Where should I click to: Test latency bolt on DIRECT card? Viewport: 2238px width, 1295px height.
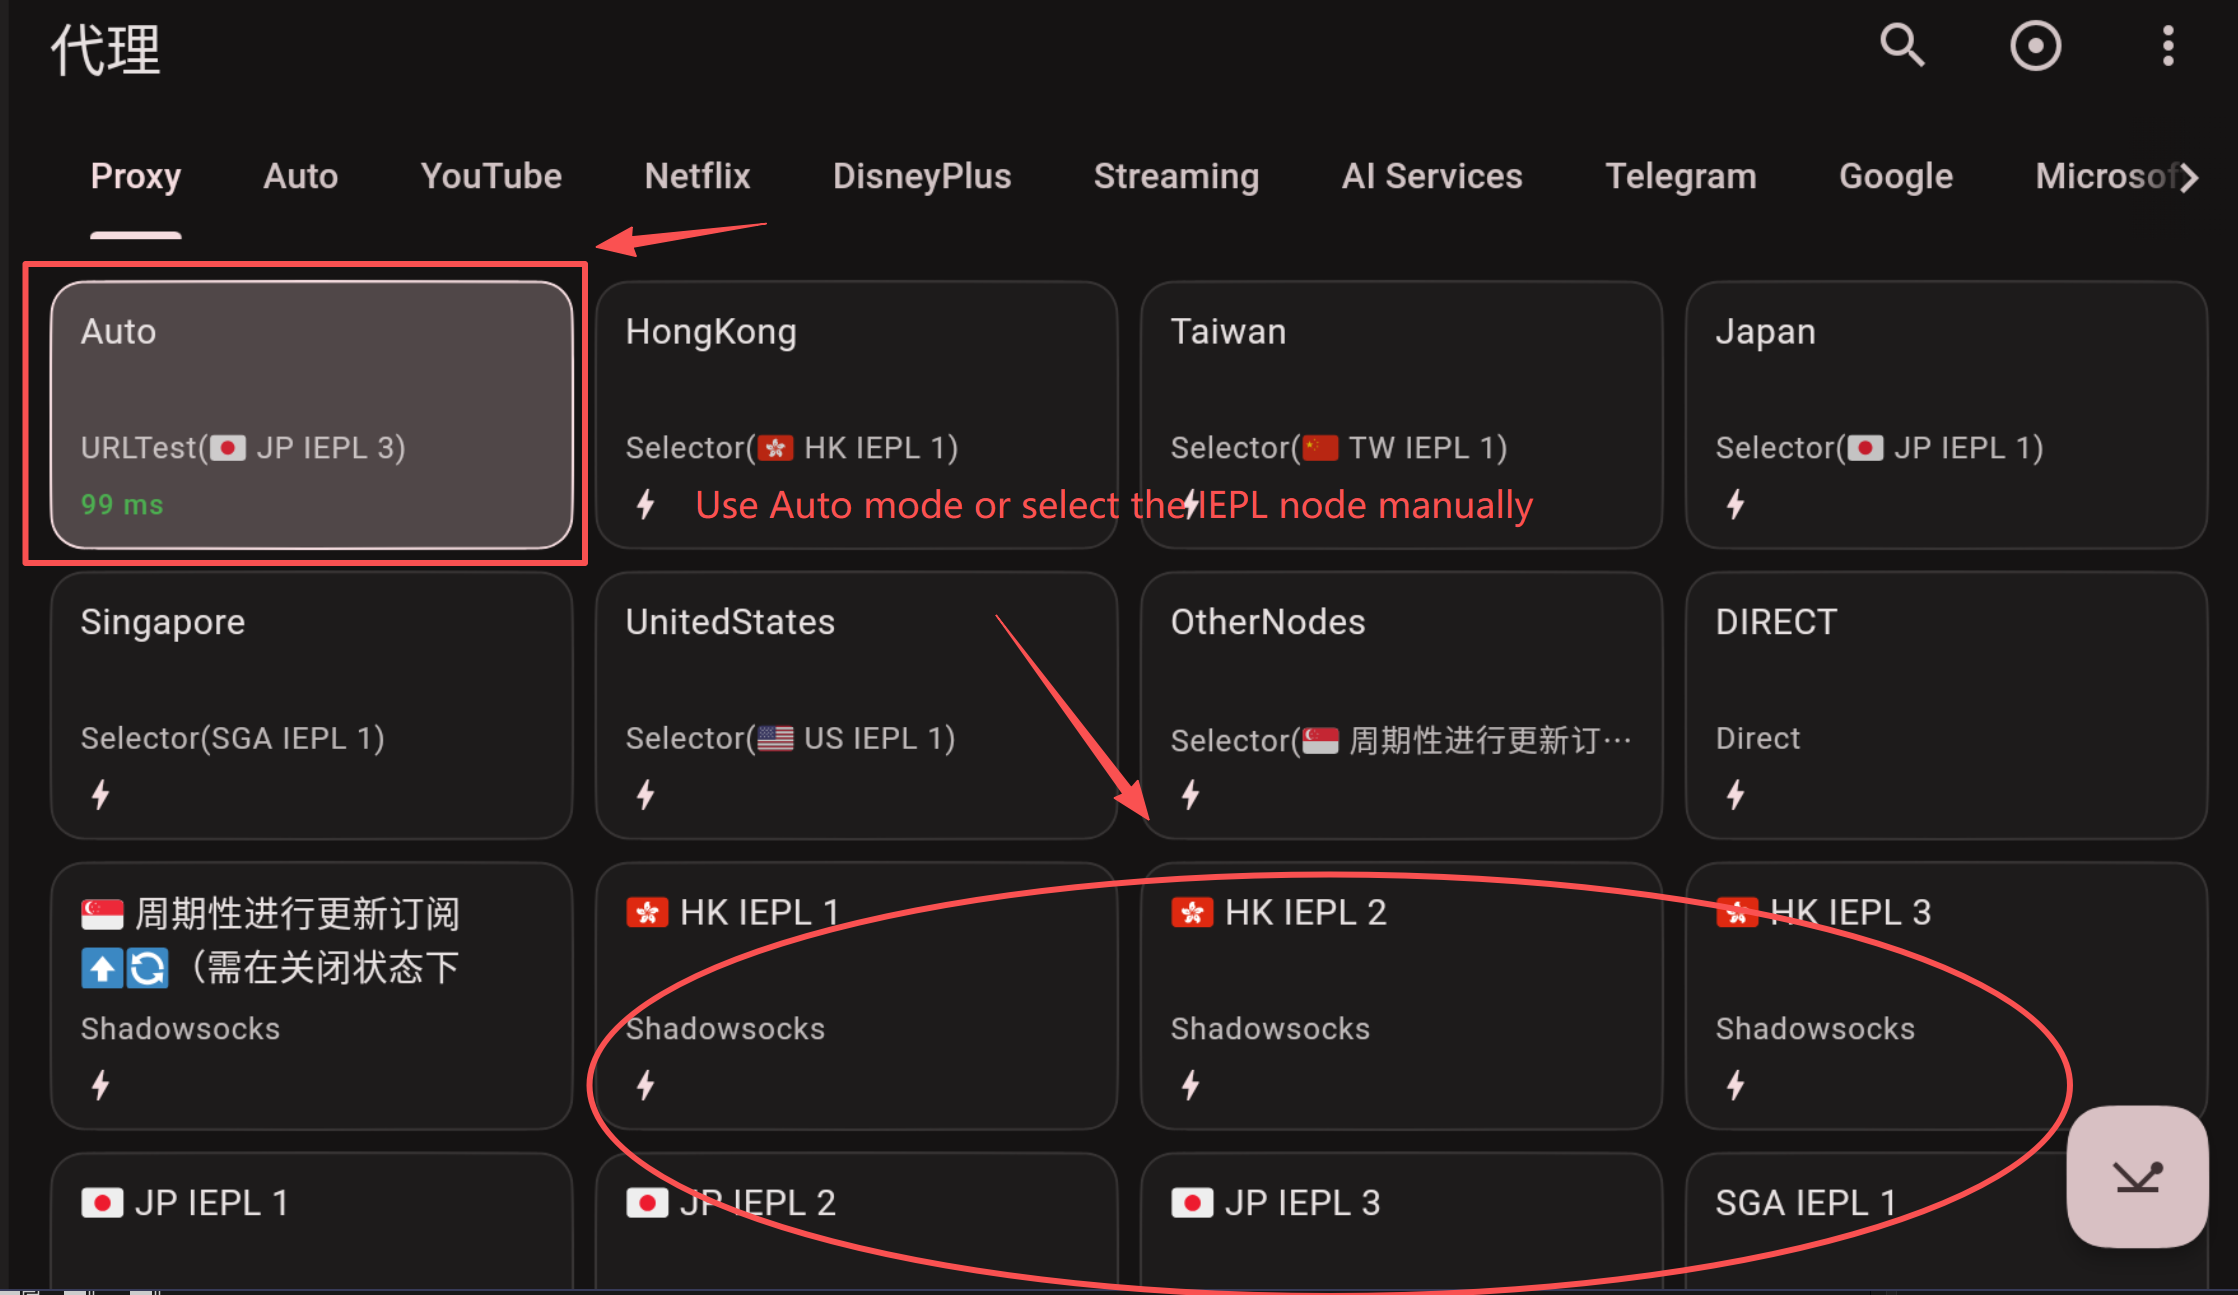point(1735,795)
